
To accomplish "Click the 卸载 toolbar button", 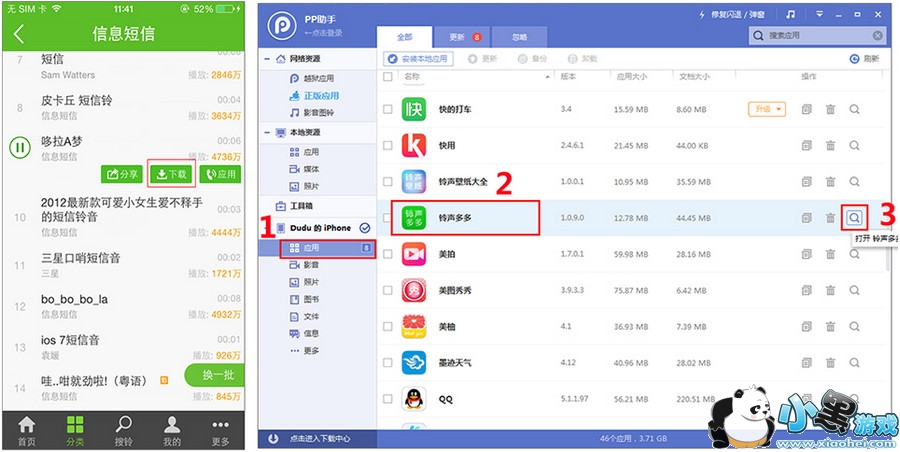I will point(583,59).
